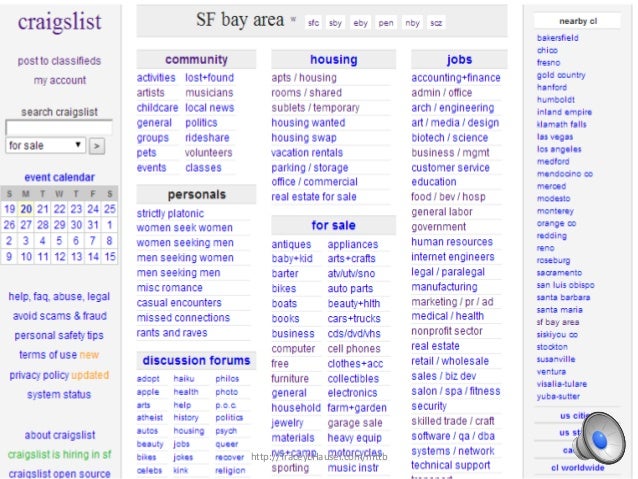
Task: Open the 'discussion forums' header link
Action: point(196,361)
